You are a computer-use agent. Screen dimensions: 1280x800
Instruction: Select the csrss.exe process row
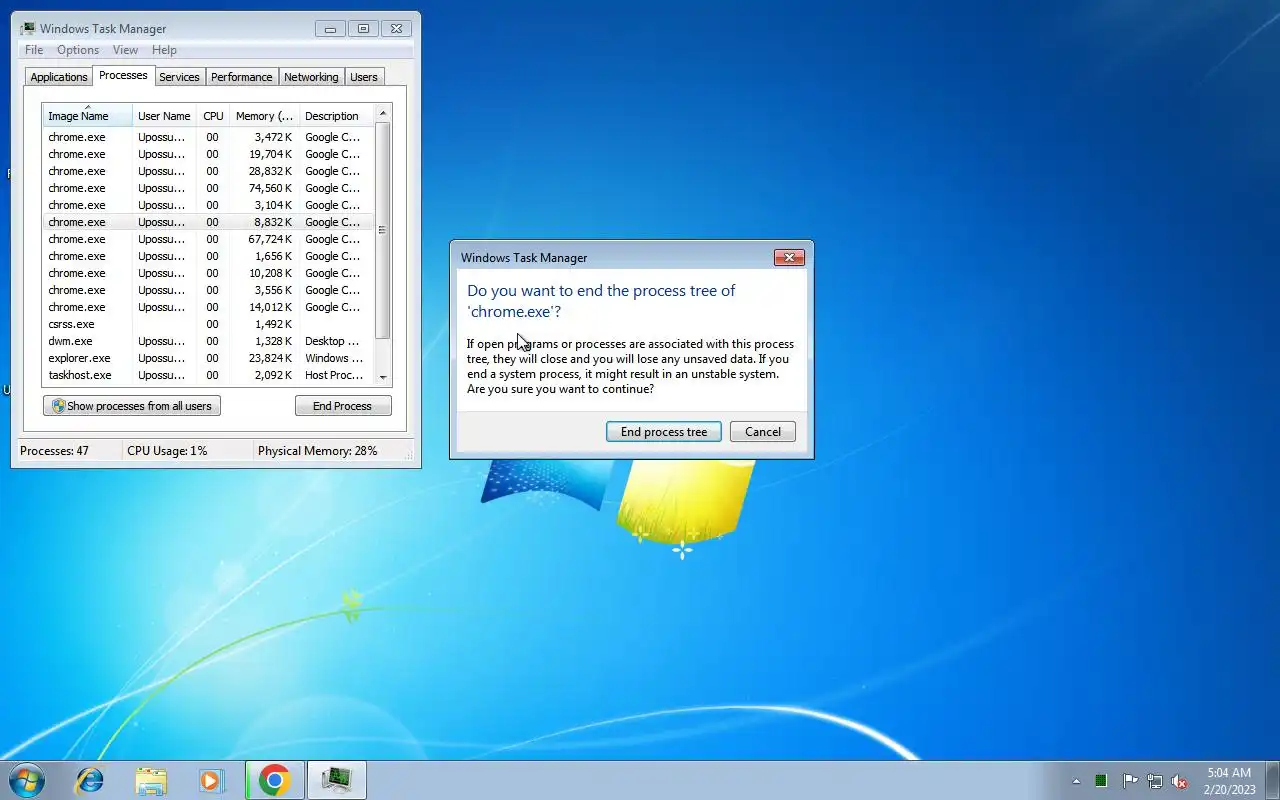(x=208, y=324)
